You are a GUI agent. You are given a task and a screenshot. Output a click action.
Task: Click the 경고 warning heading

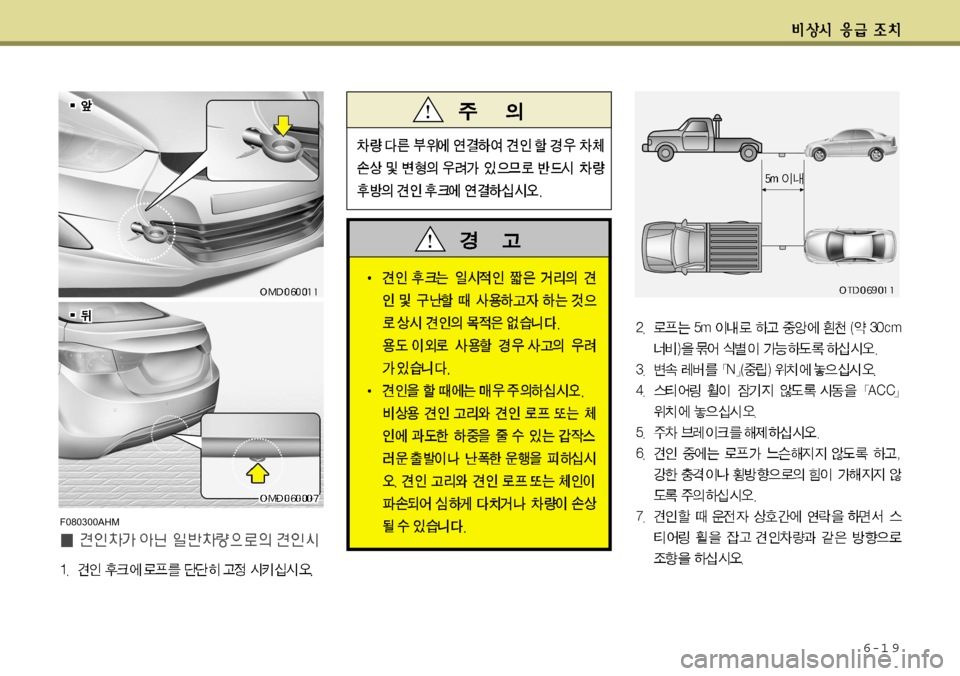[490, 240]
